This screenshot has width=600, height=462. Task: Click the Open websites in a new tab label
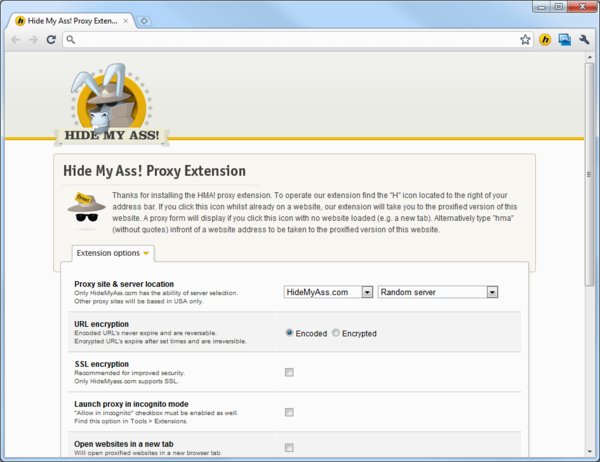pos(124,444)
